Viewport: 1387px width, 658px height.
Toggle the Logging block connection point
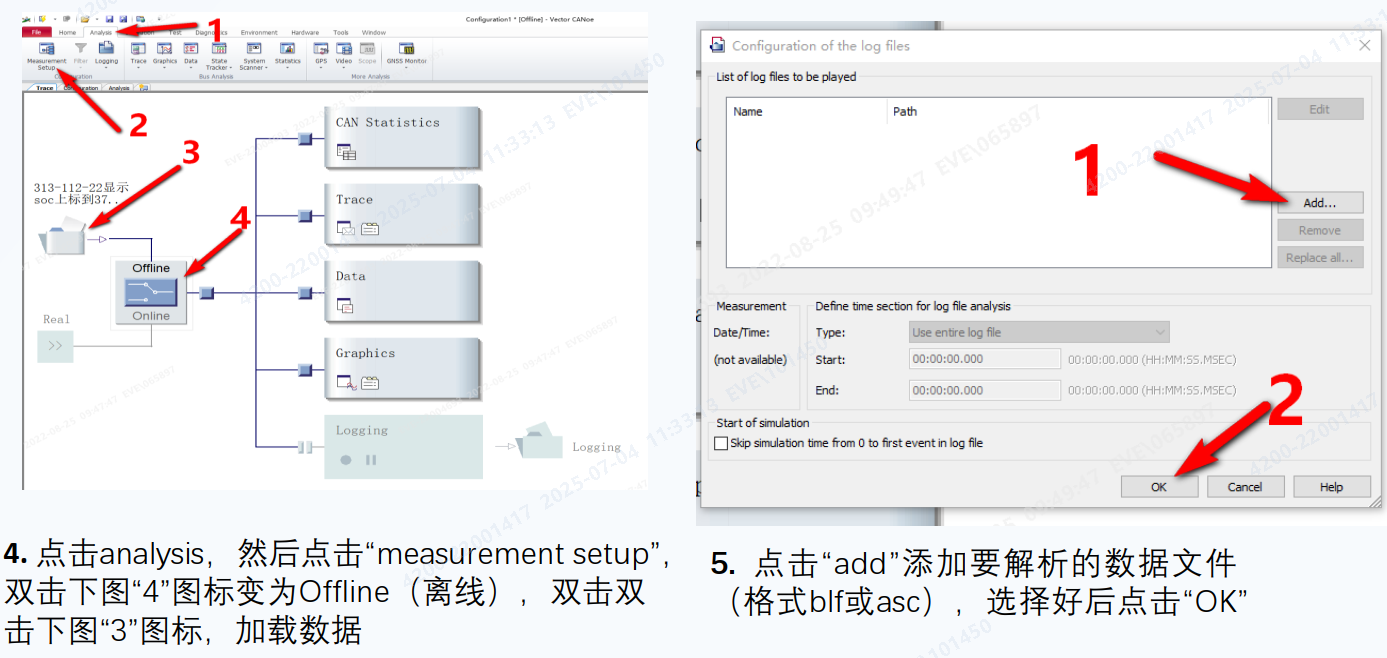click(x=306, y=447)
